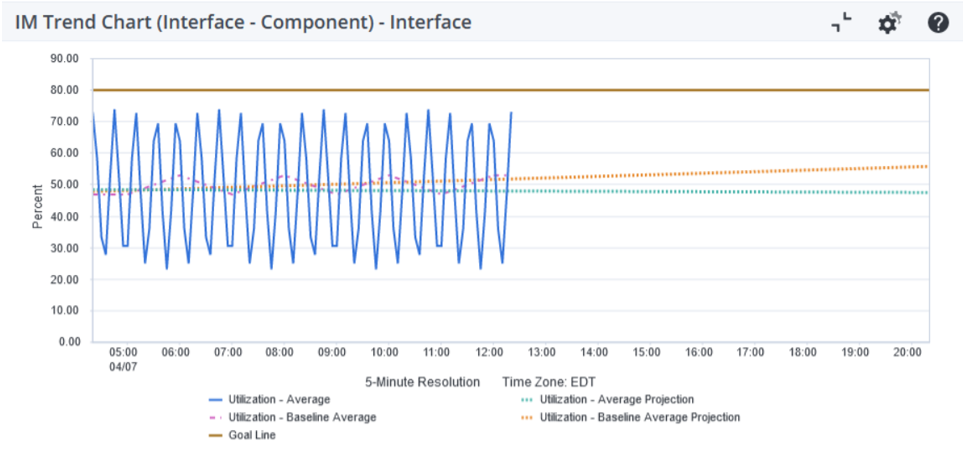The width and height of the screenshot is (963, 463).
Task: Hide "Utilization - Baseline Average Projection" legend label
Action: click(x=640, y=417)
